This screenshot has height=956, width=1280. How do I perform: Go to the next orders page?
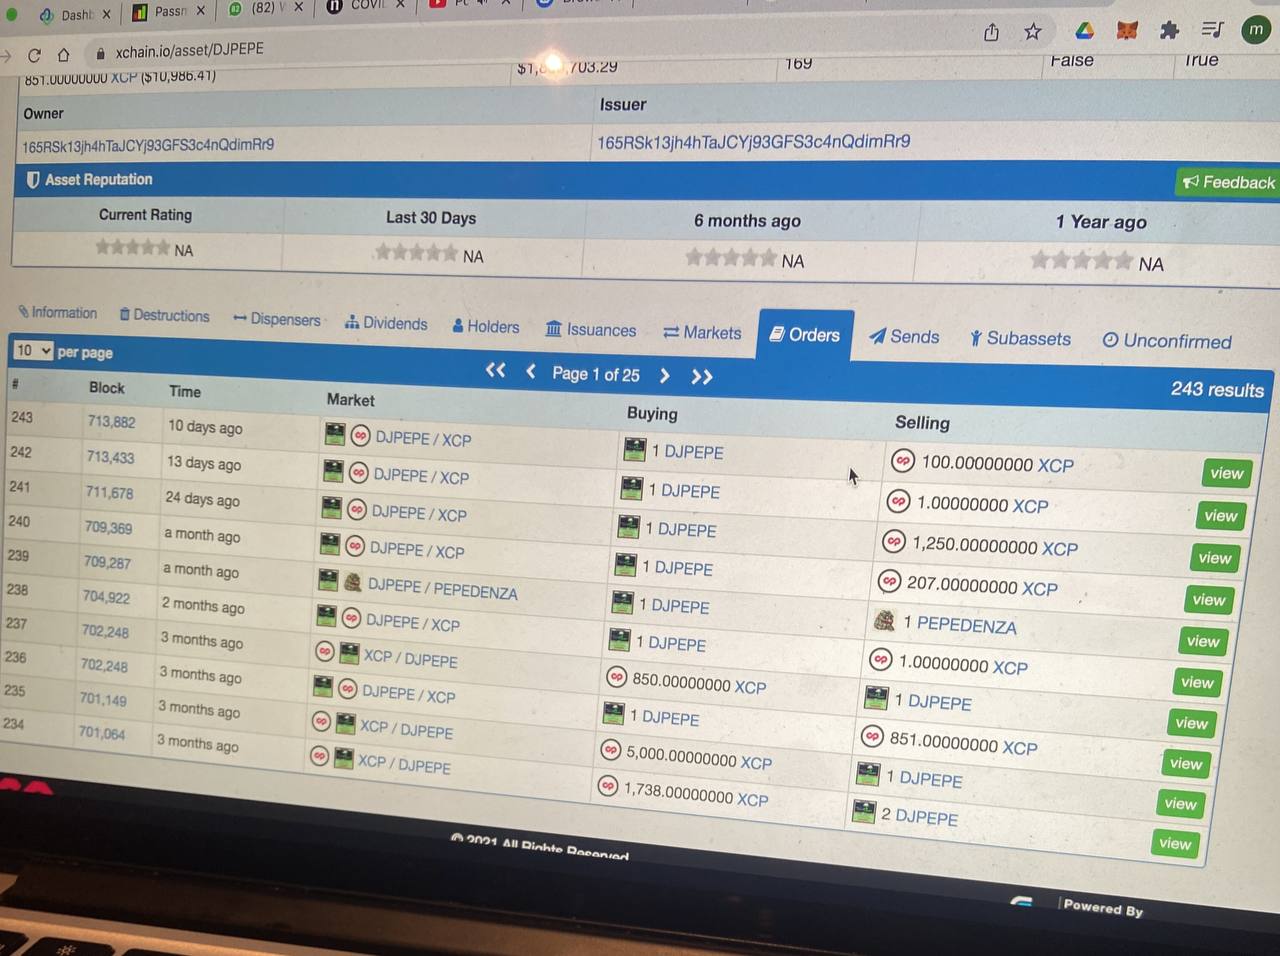[665, 375]
